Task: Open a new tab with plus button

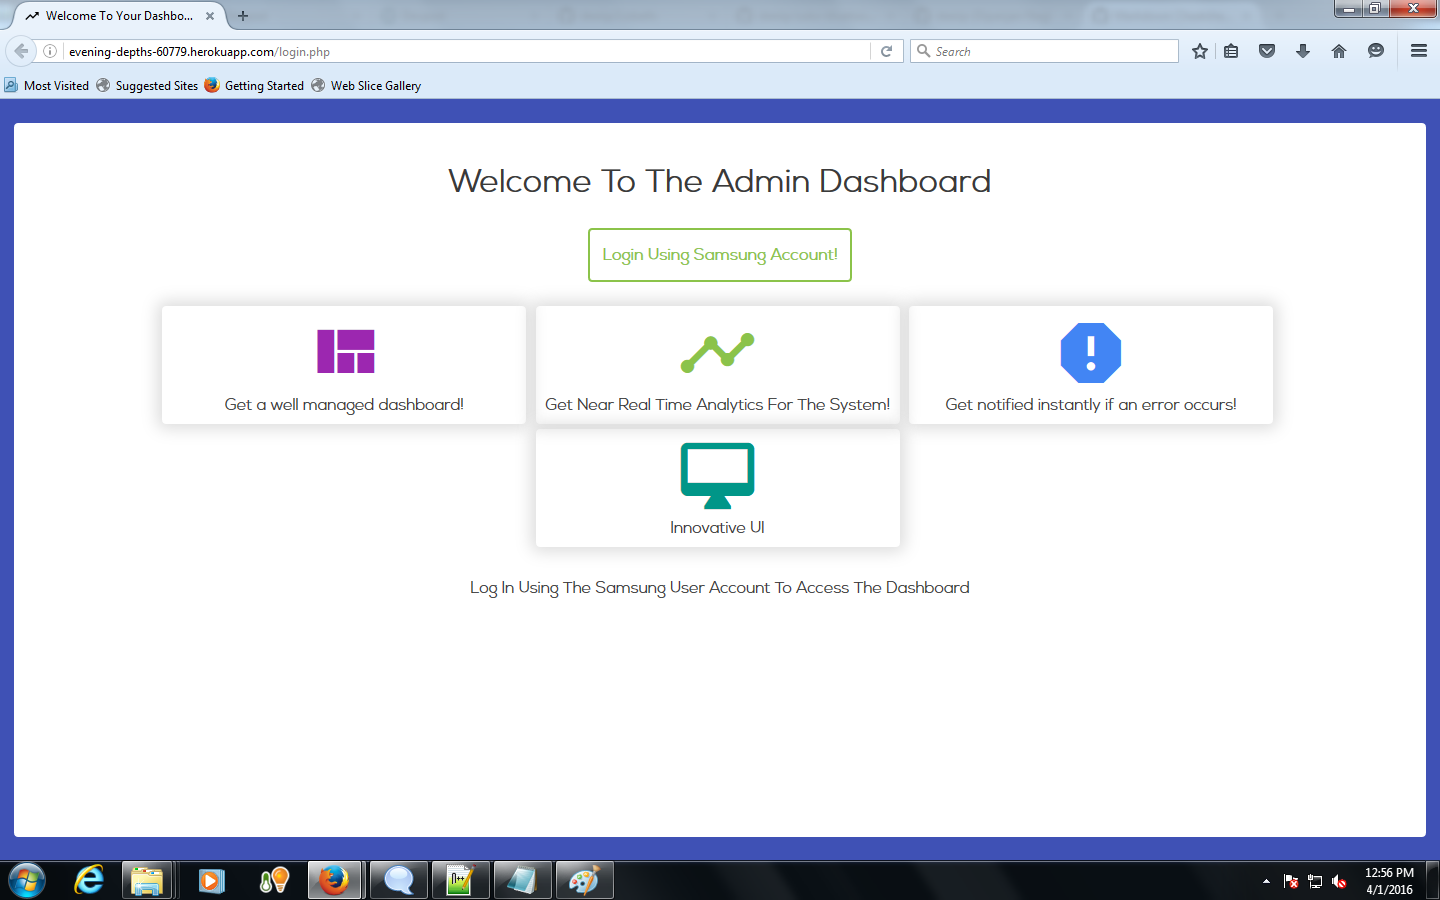Action: (x=243, y=16)
